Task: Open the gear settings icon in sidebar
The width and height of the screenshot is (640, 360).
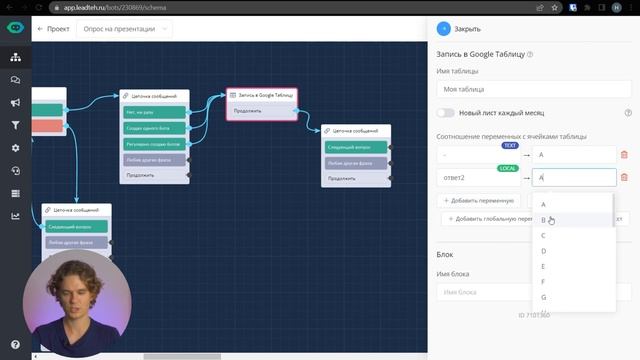Action: (16, 148)
